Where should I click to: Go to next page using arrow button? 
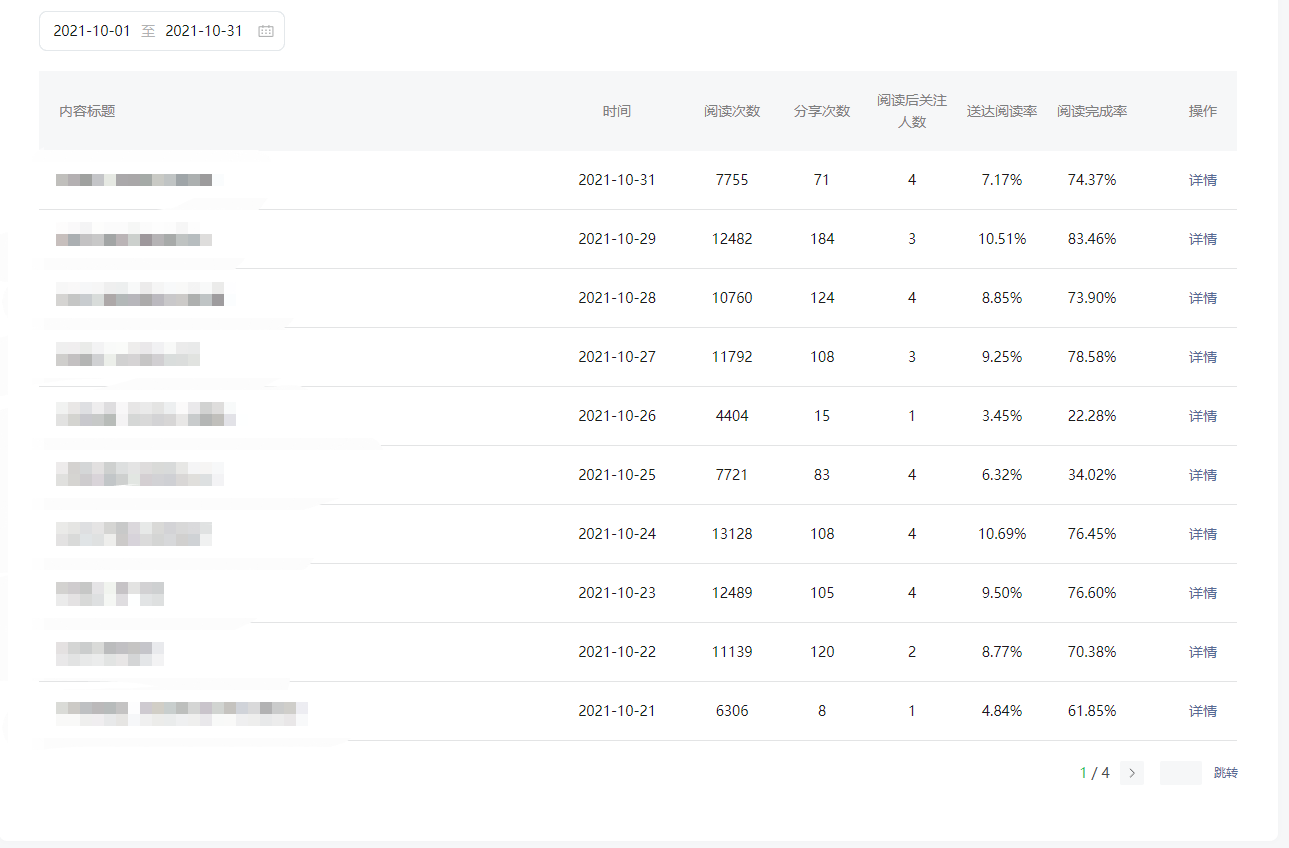coord(1132,773)
